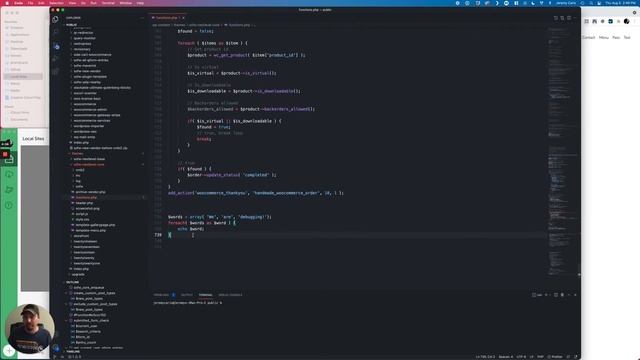This screenshot has width=640, height=360.
Task: Switch to the Debug Console panel tab
Action: pos(230,295)
